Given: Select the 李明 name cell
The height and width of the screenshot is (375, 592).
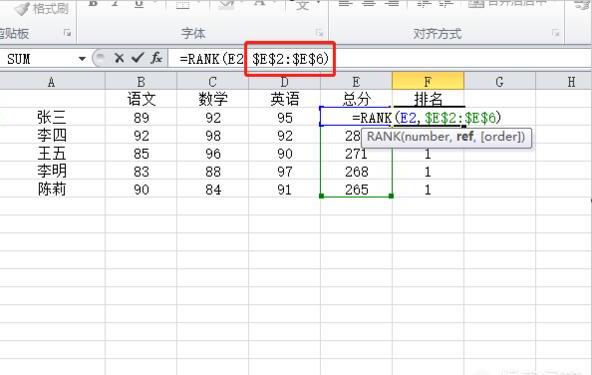Looking at the screenshot, I should click(52, 171).
